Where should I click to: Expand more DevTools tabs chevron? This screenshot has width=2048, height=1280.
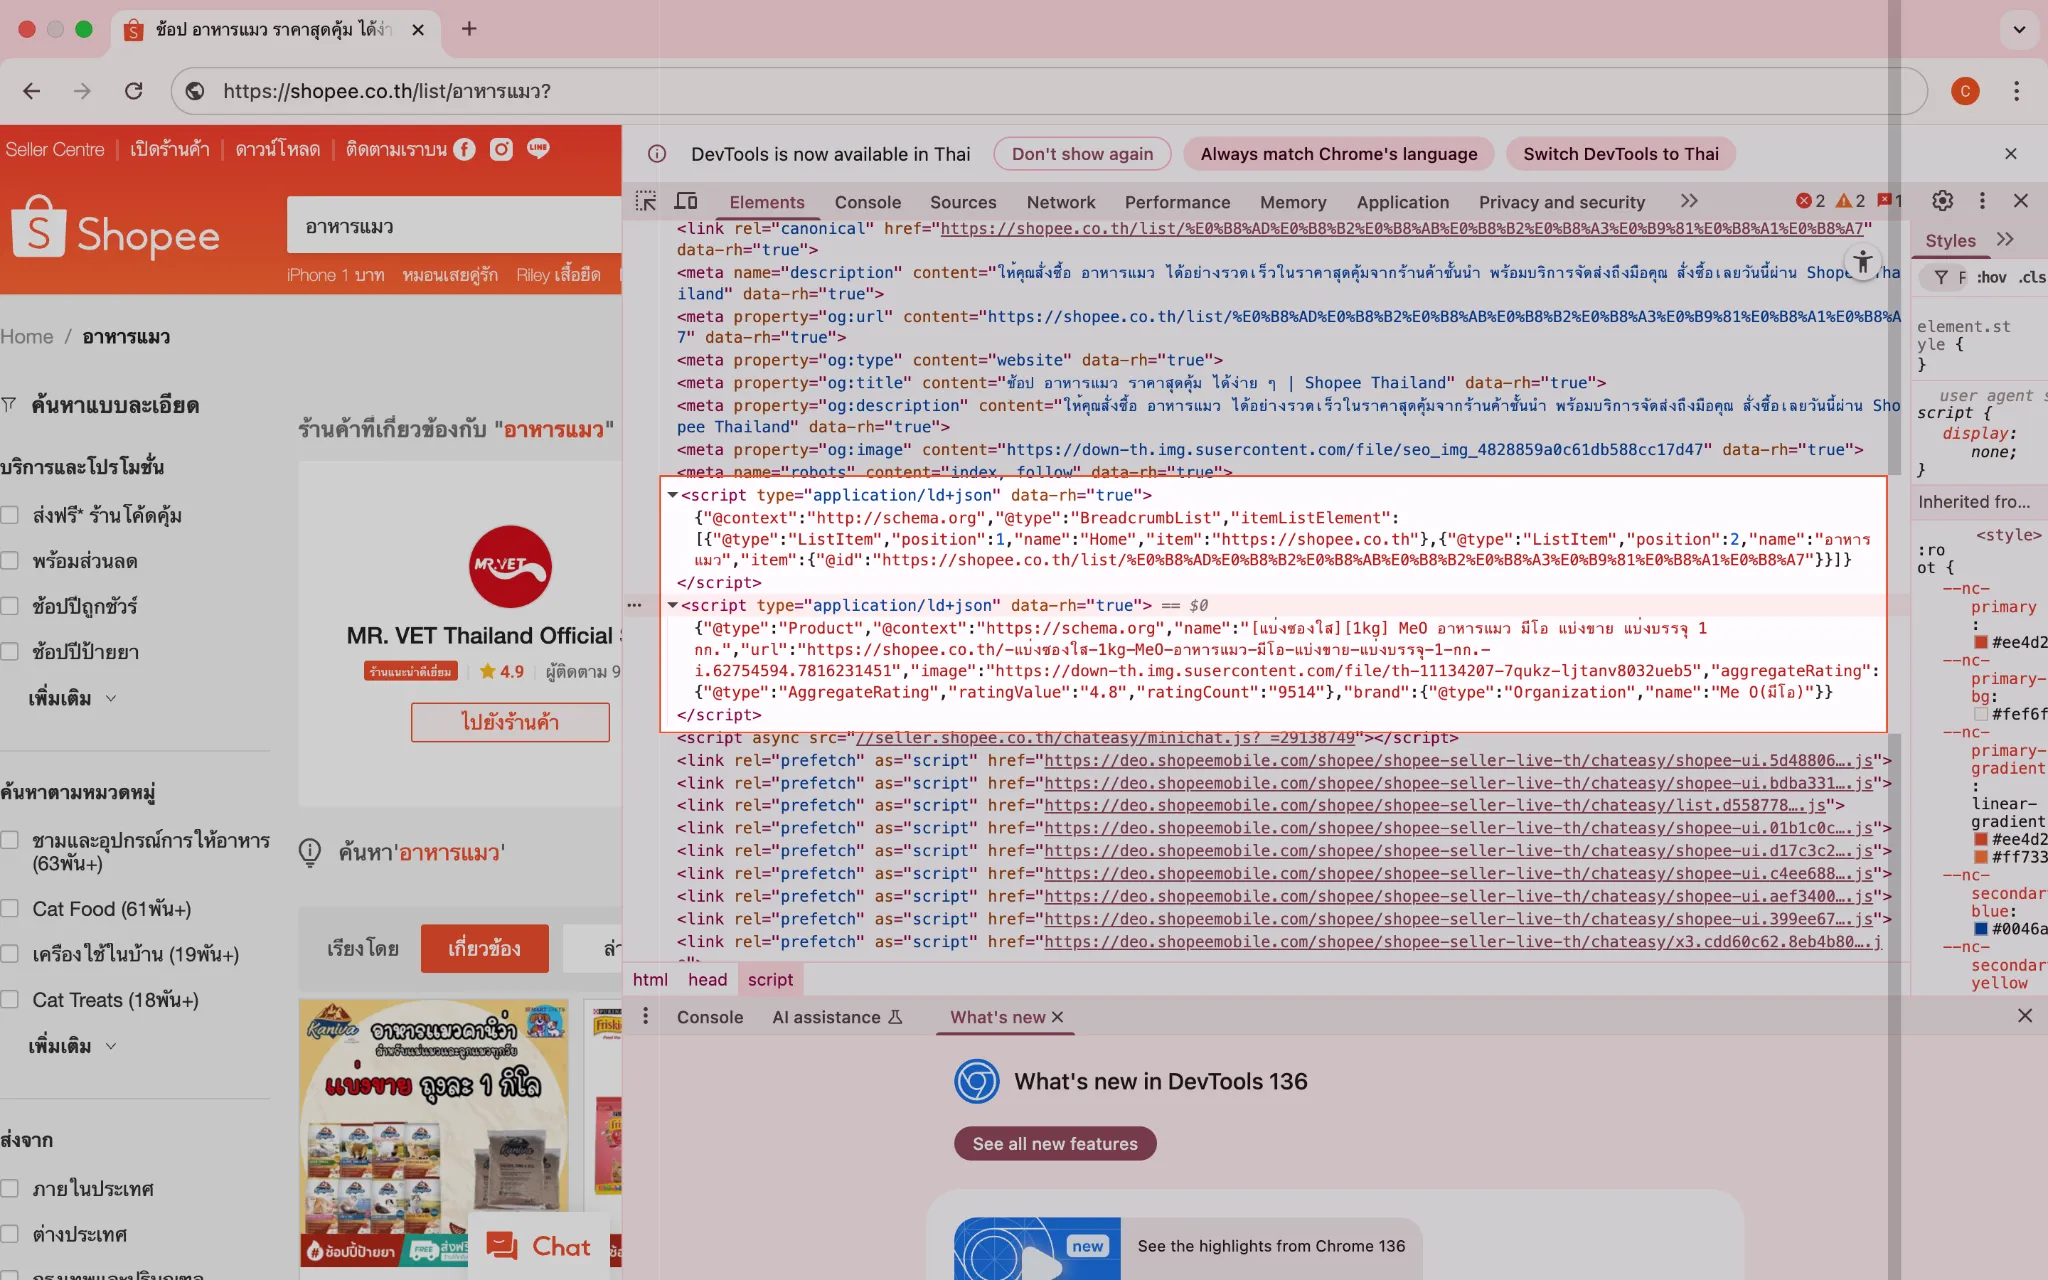click(1689, 201)
